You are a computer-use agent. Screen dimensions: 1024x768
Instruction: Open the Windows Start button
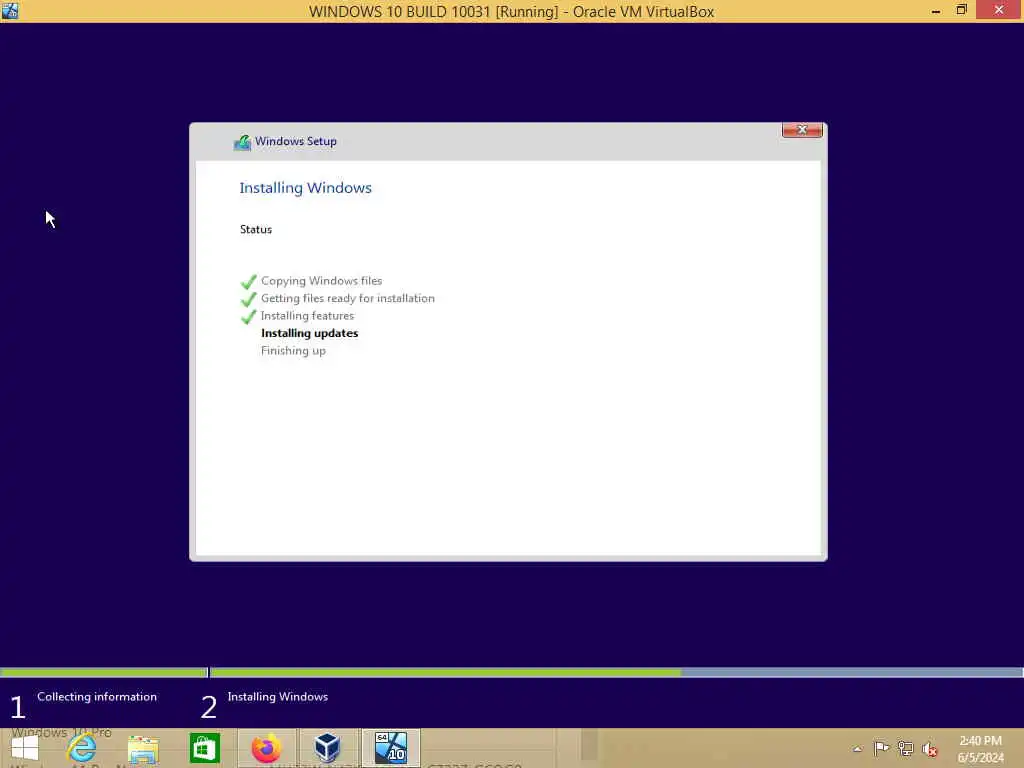pos(25,748)
